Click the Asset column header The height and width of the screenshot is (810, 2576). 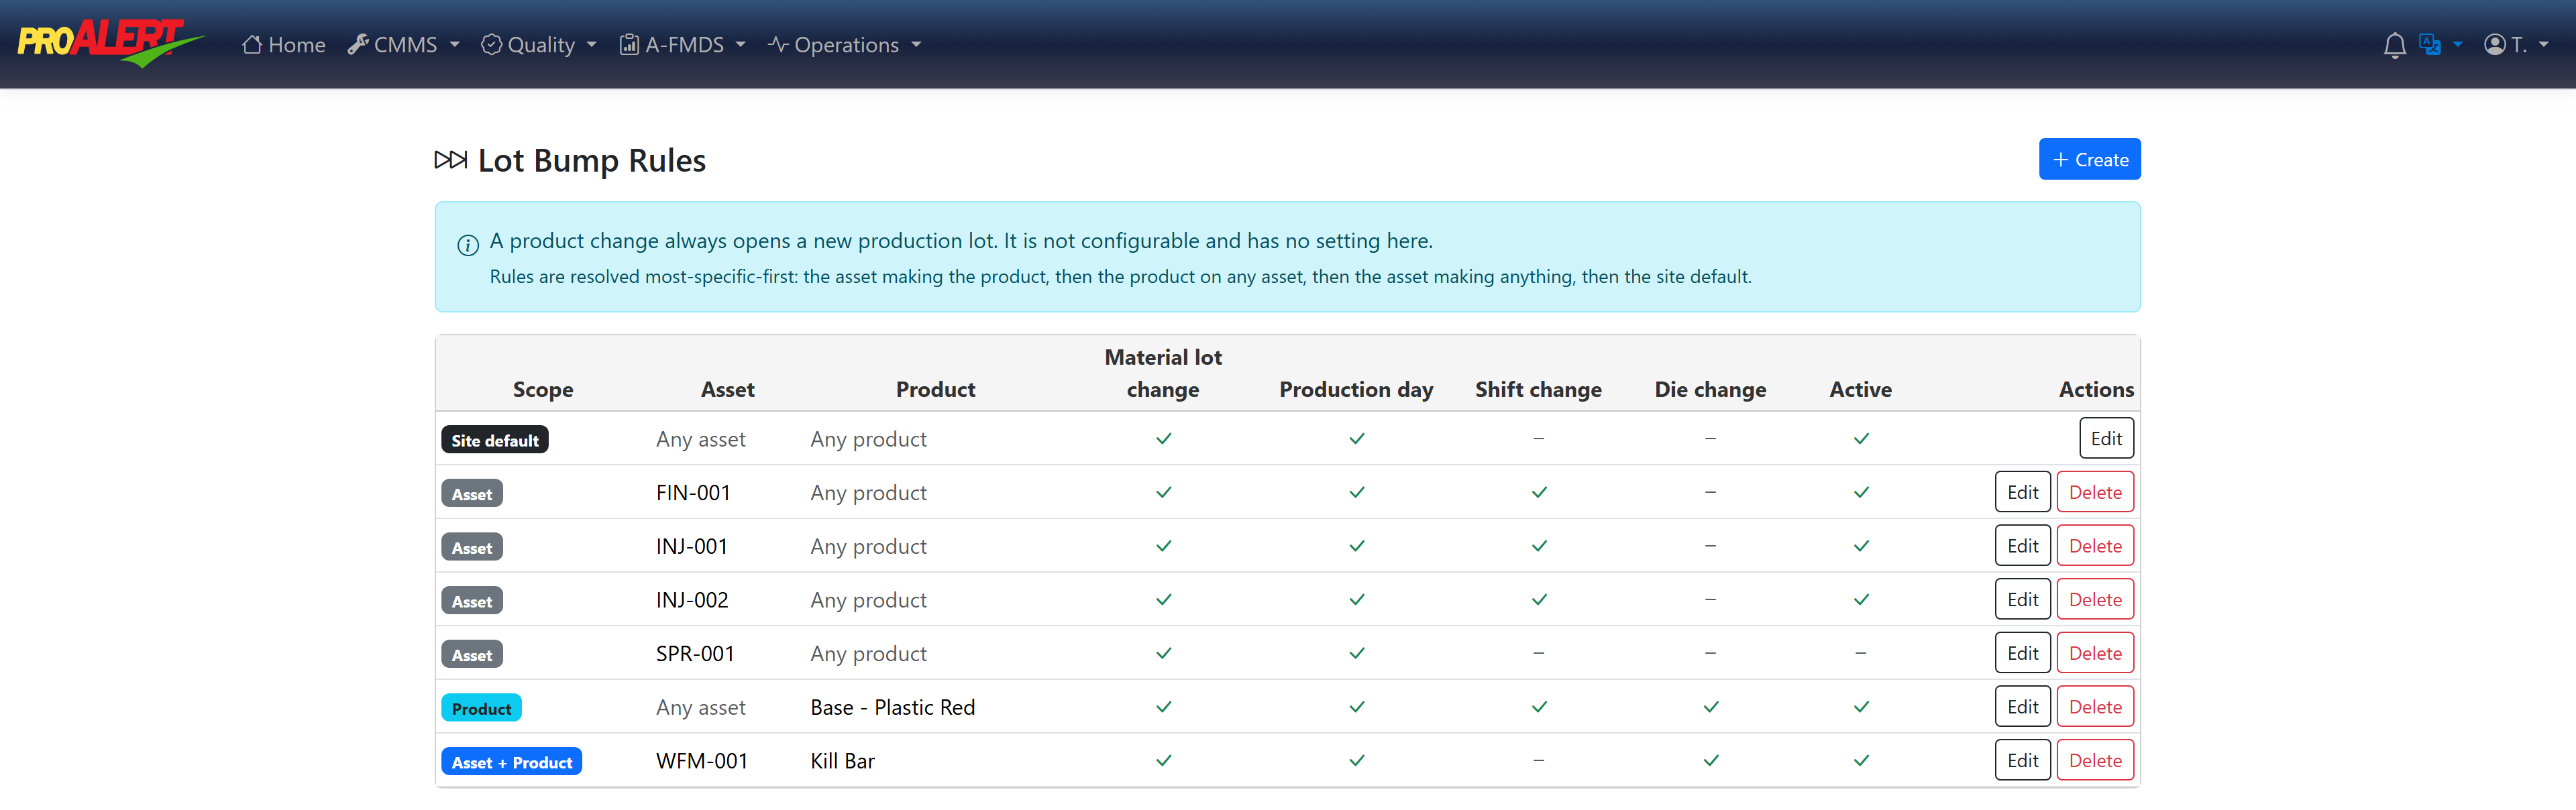(x=727, y=389)
